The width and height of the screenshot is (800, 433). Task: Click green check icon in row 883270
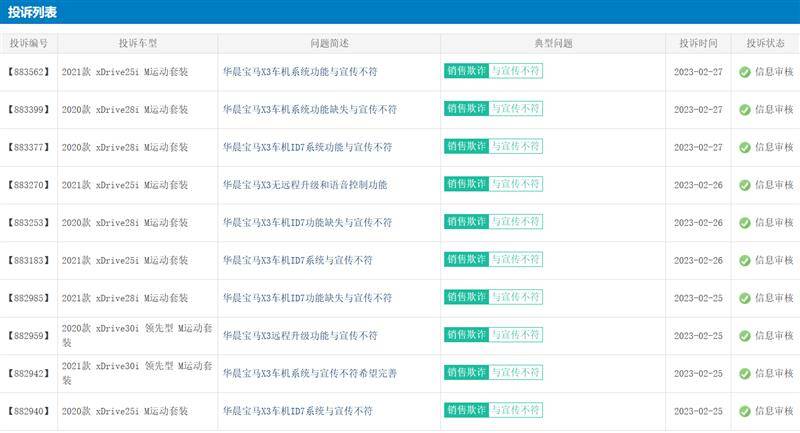point(744,185)
